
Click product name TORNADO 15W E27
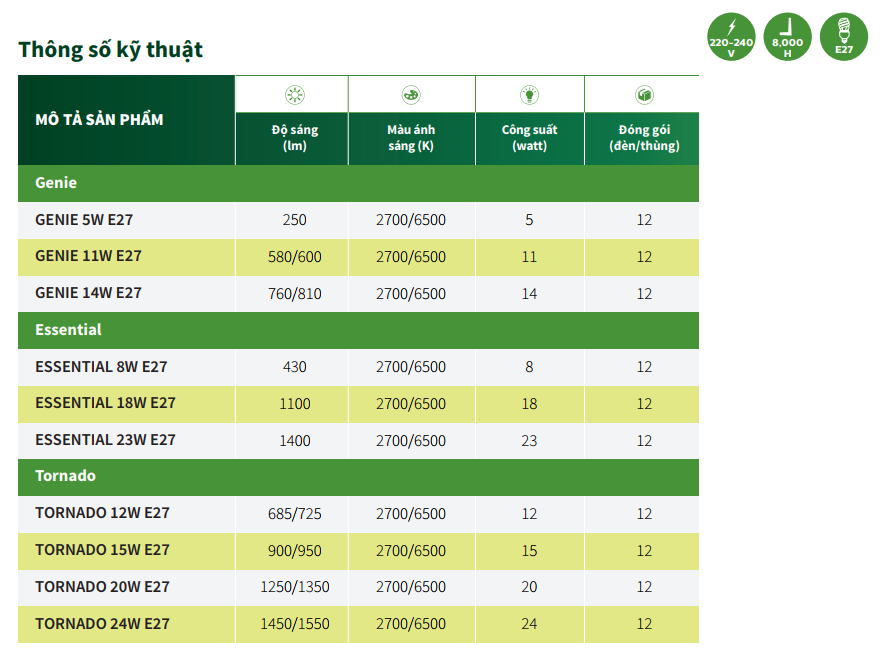[x=103, y=550]
